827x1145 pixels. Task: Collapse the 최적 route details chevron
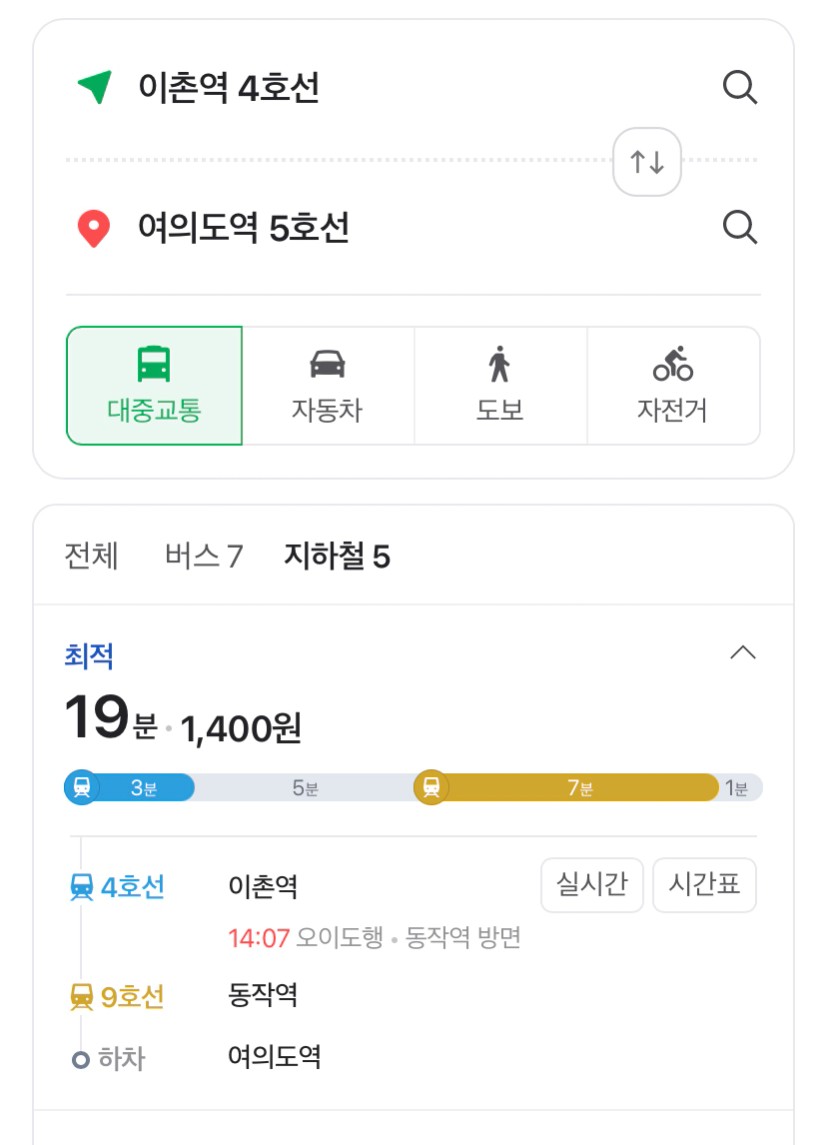click(742, 652)
